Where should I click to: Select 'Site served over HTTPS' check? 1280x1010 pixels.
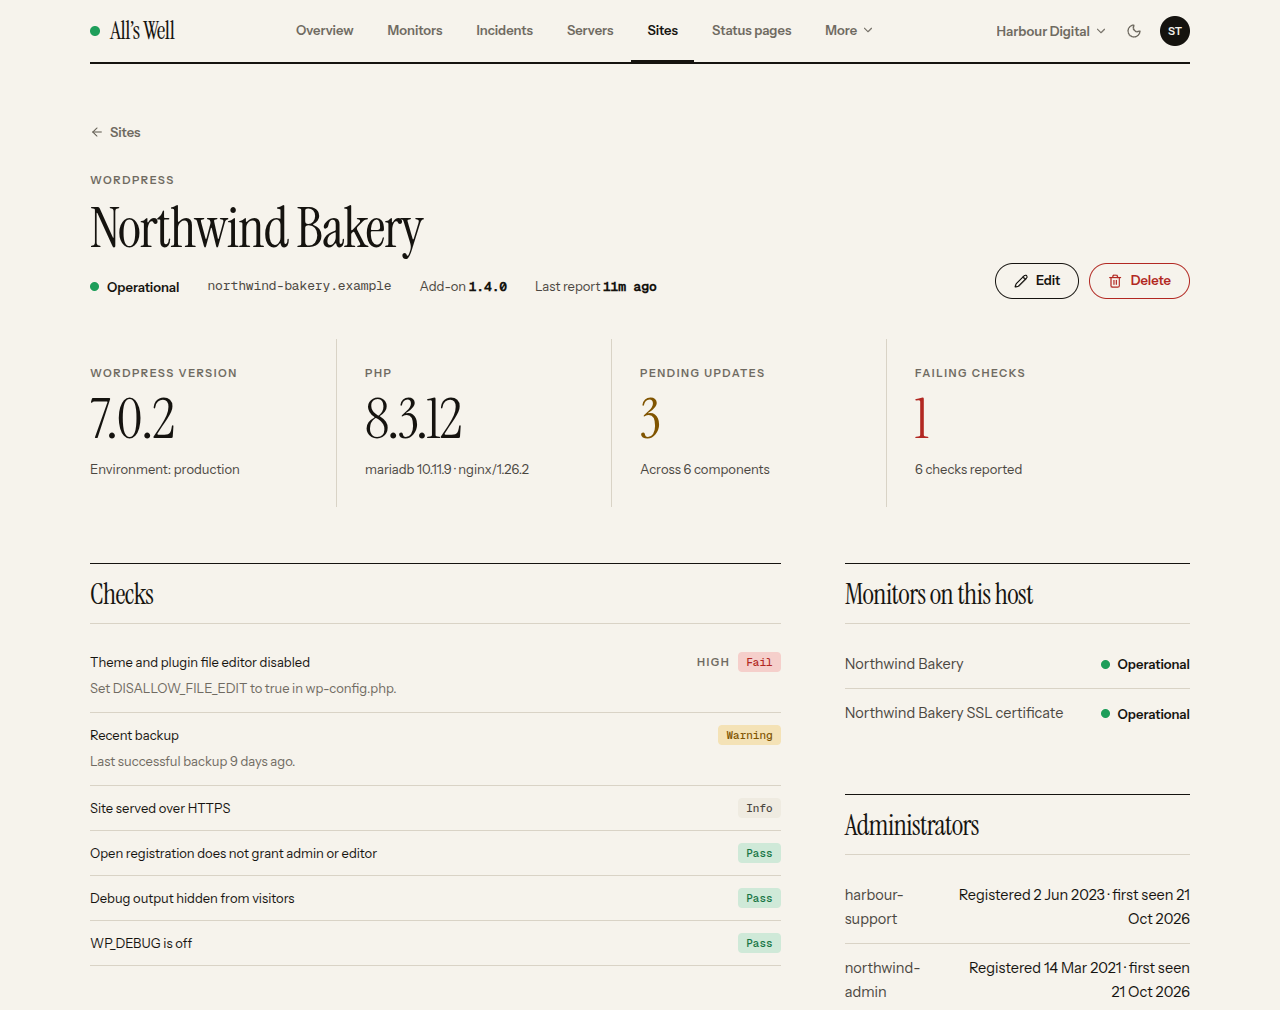coord(160,808)
